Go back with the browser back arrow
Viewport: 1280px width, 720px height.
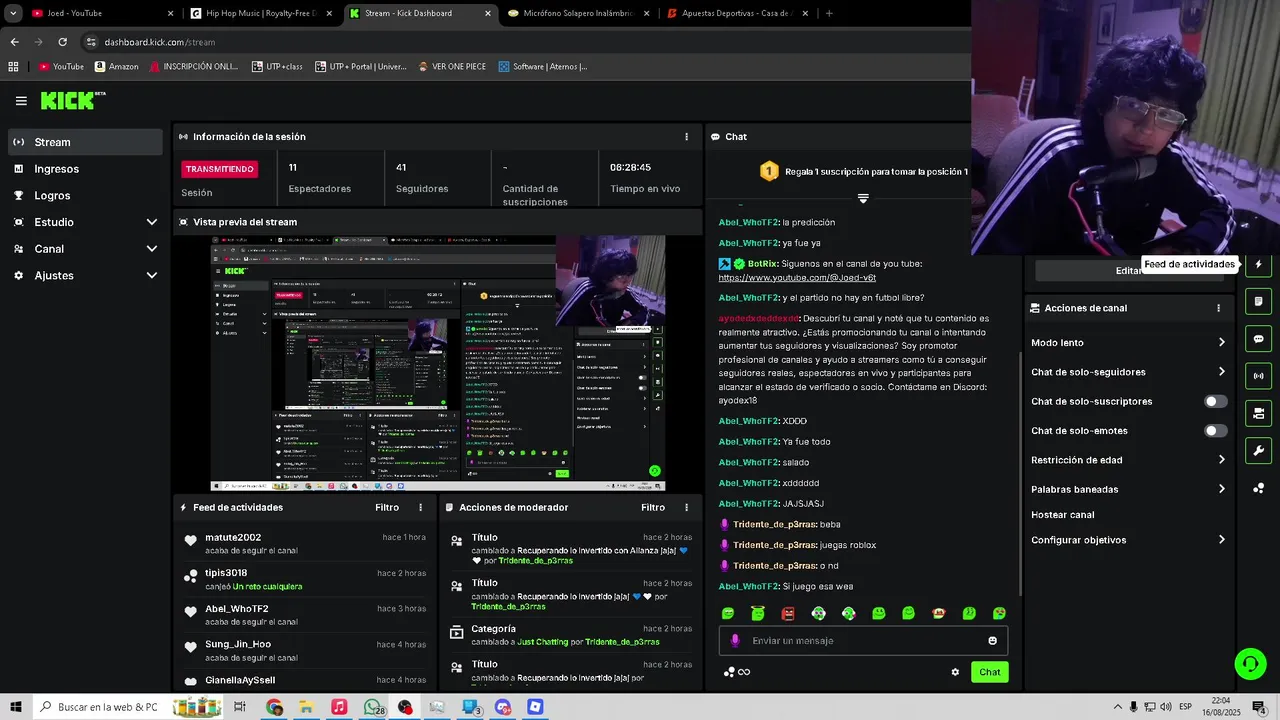pos(14,42)
